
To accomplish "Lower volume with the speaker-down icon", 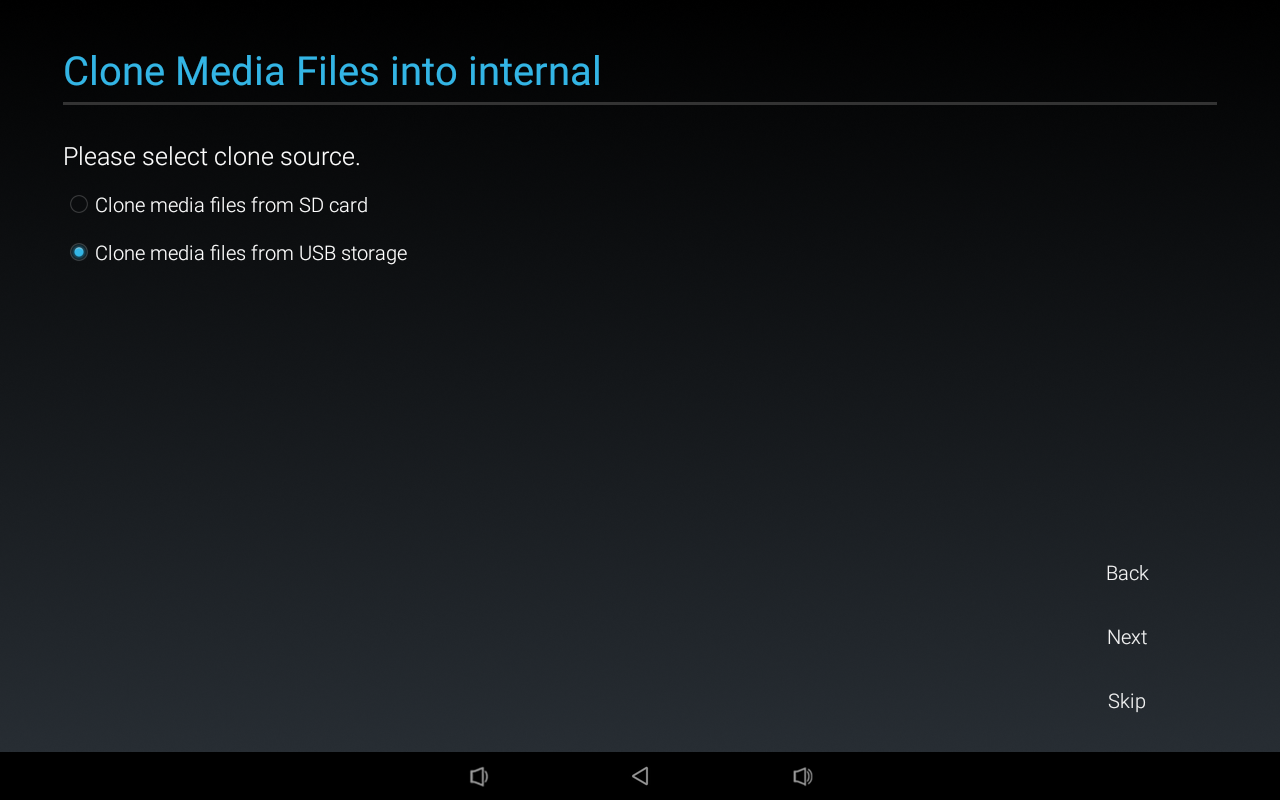I will point(479,776).
